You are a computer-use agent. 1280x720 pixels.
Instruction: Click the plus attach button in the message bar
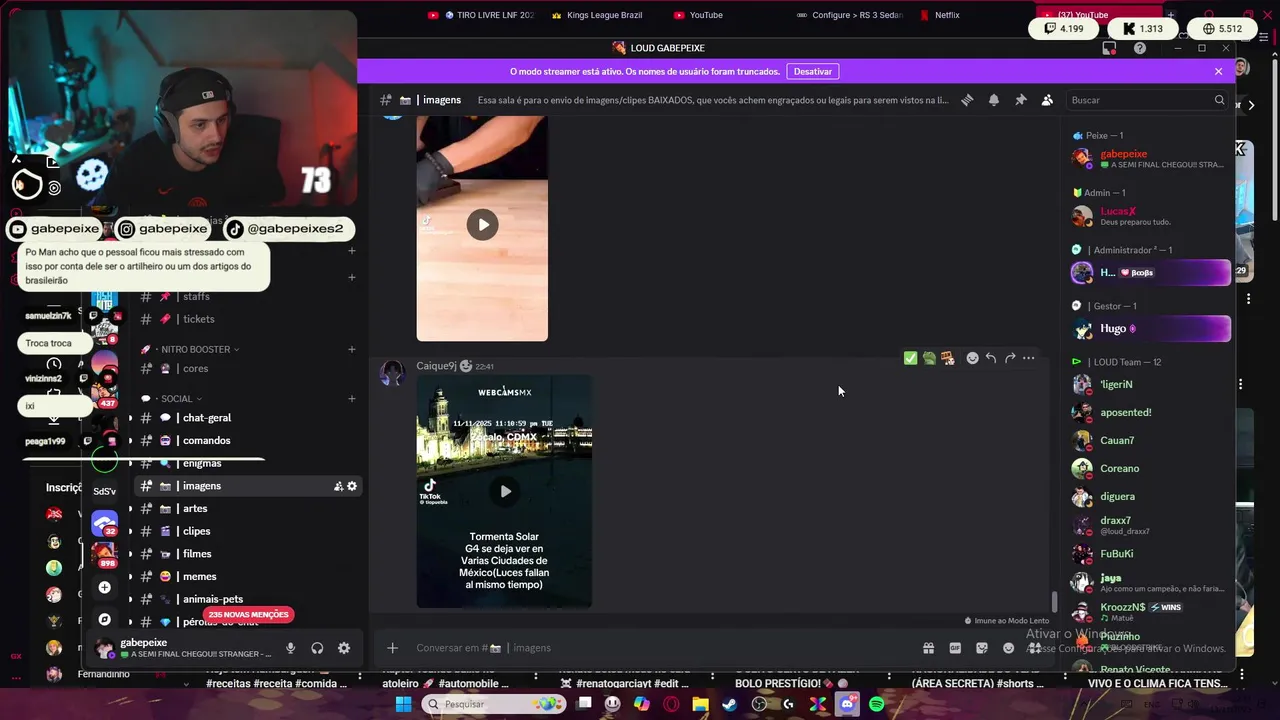[x=392, y=648]
